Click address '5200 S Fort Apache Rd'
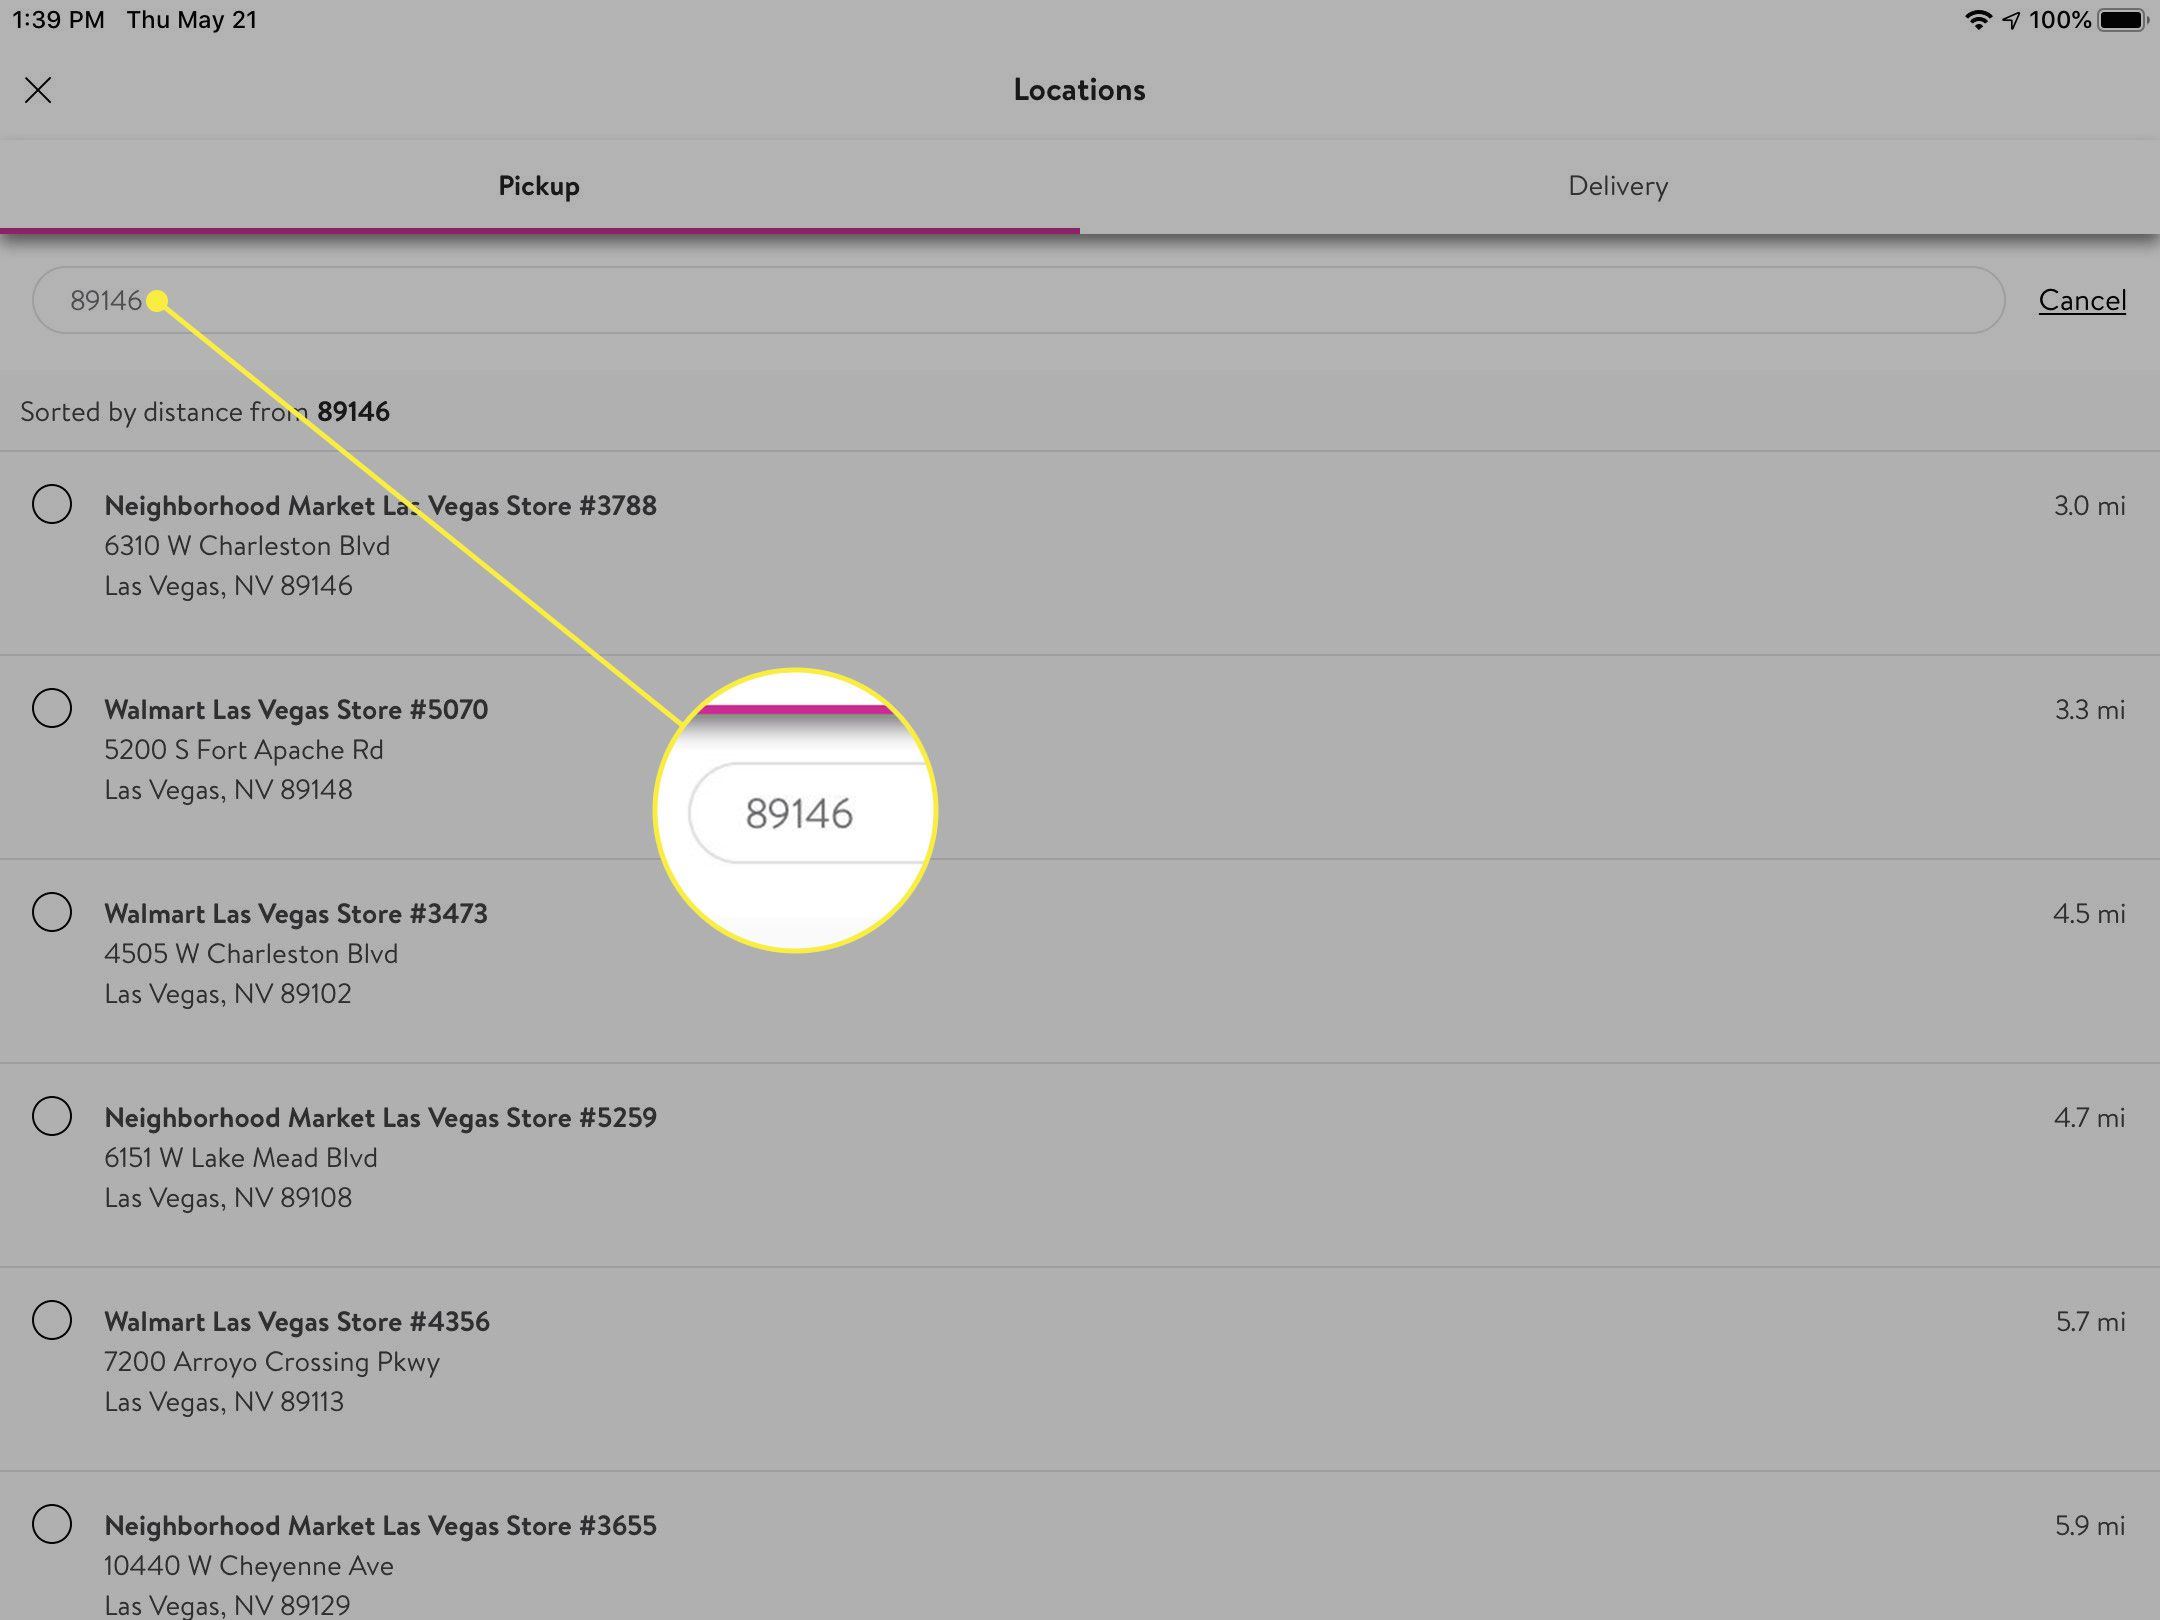 click(x=244, y=750)
